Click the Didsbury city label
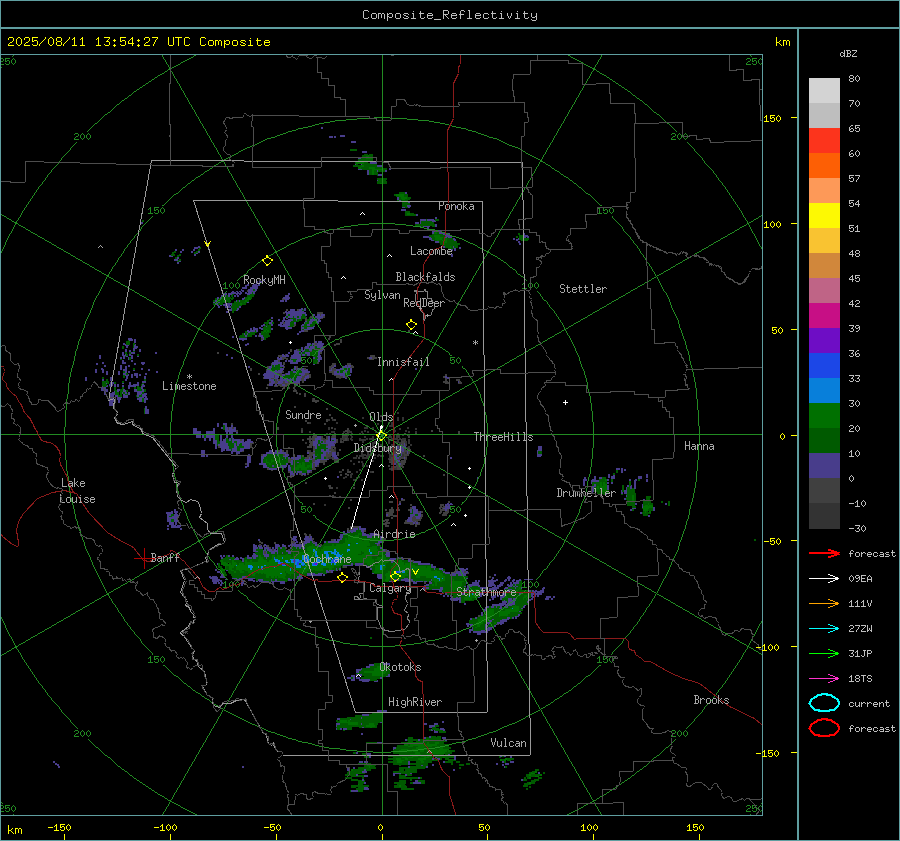 [x=378, y=448]
